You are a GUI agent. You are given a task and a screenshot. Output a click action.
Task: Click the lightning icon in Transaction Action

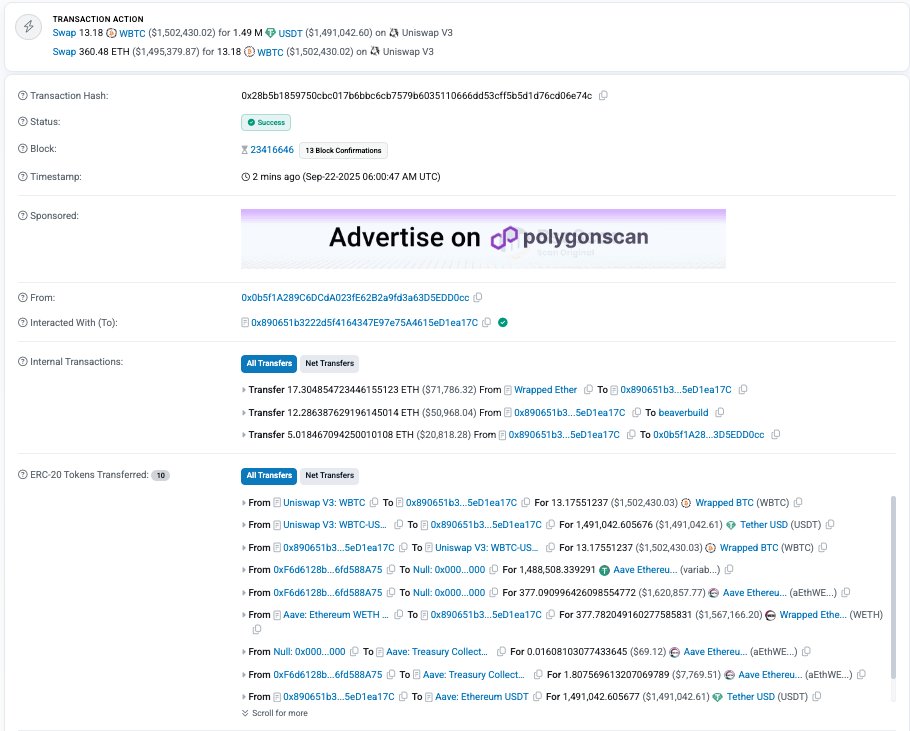coord(28,27)
